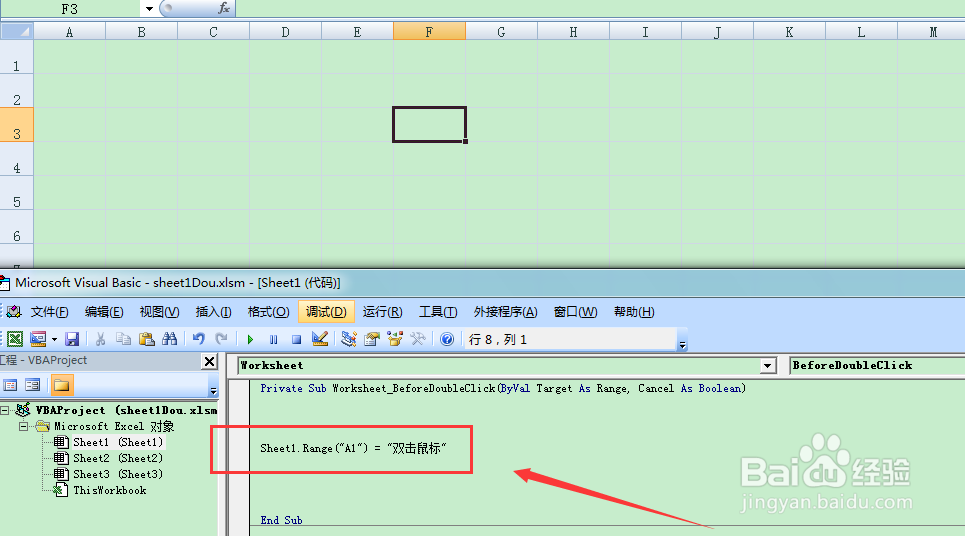
Task: Click the VBA window icon in title bar
Action: [x=5, y=283]
